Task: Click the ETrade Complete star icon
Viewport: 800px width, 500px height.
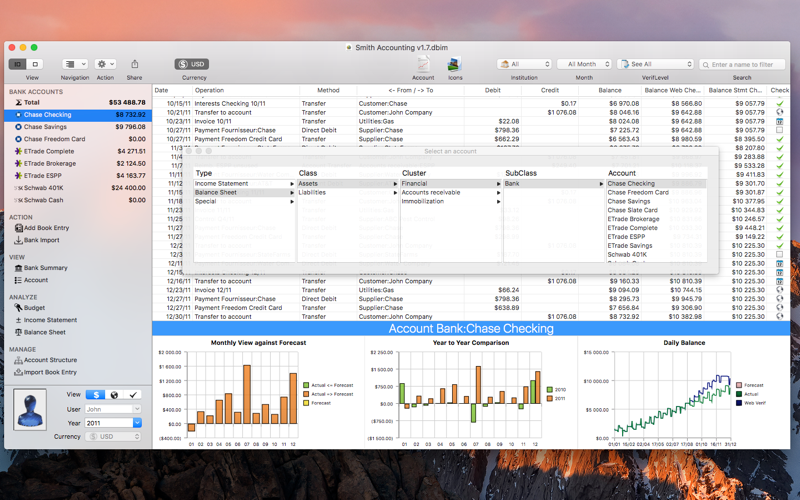Action: [18, 152]
